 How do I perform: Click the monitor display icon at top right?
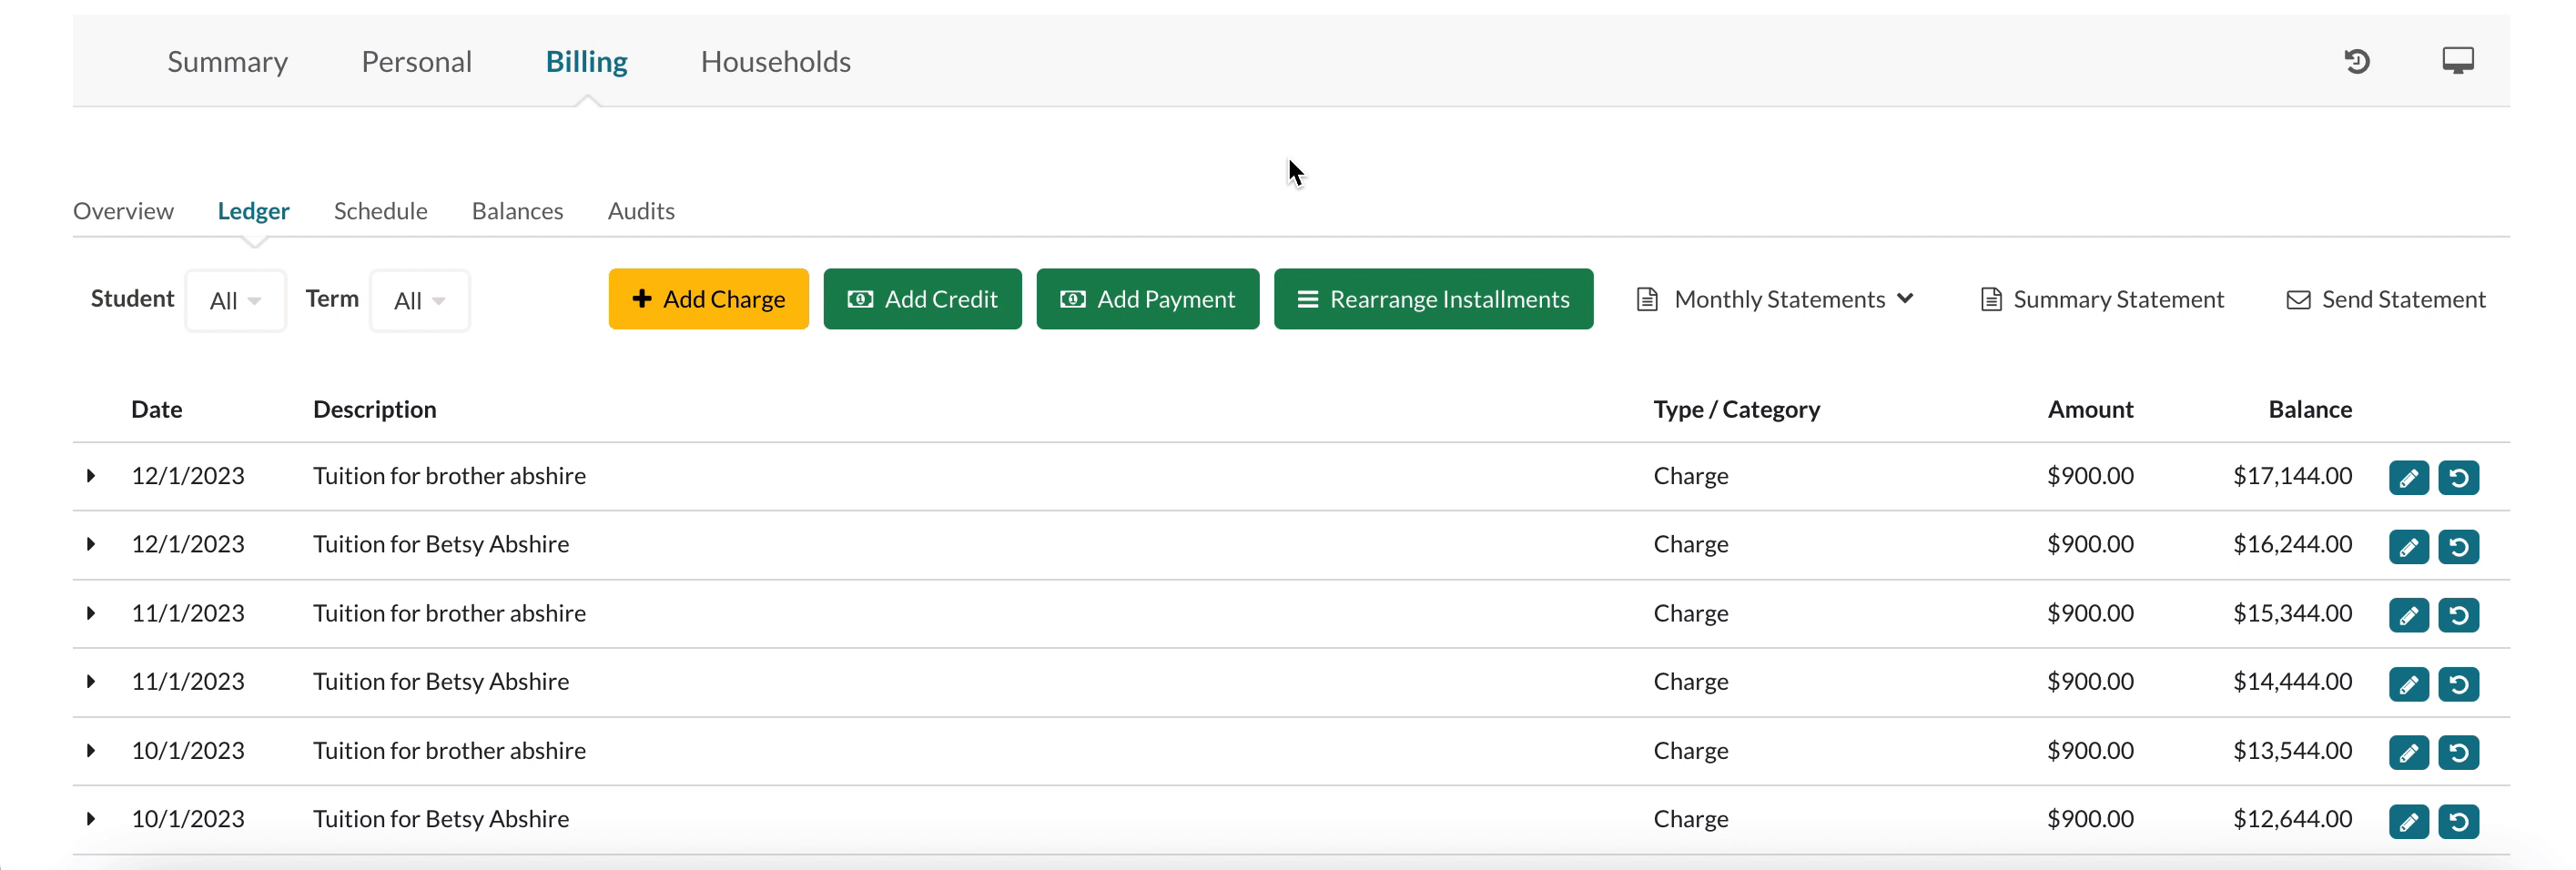2457,61
